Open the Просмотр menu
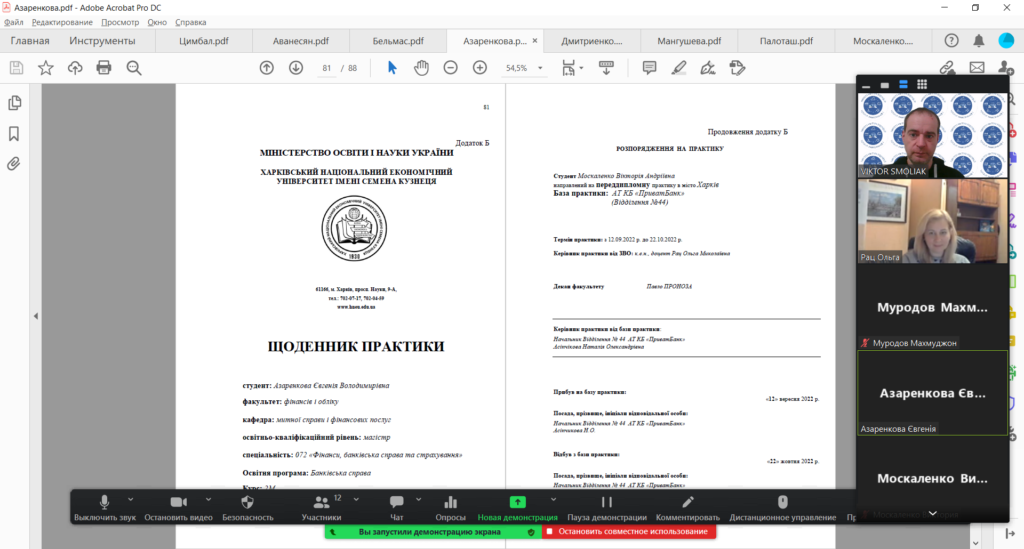 (x=120, y=22)
